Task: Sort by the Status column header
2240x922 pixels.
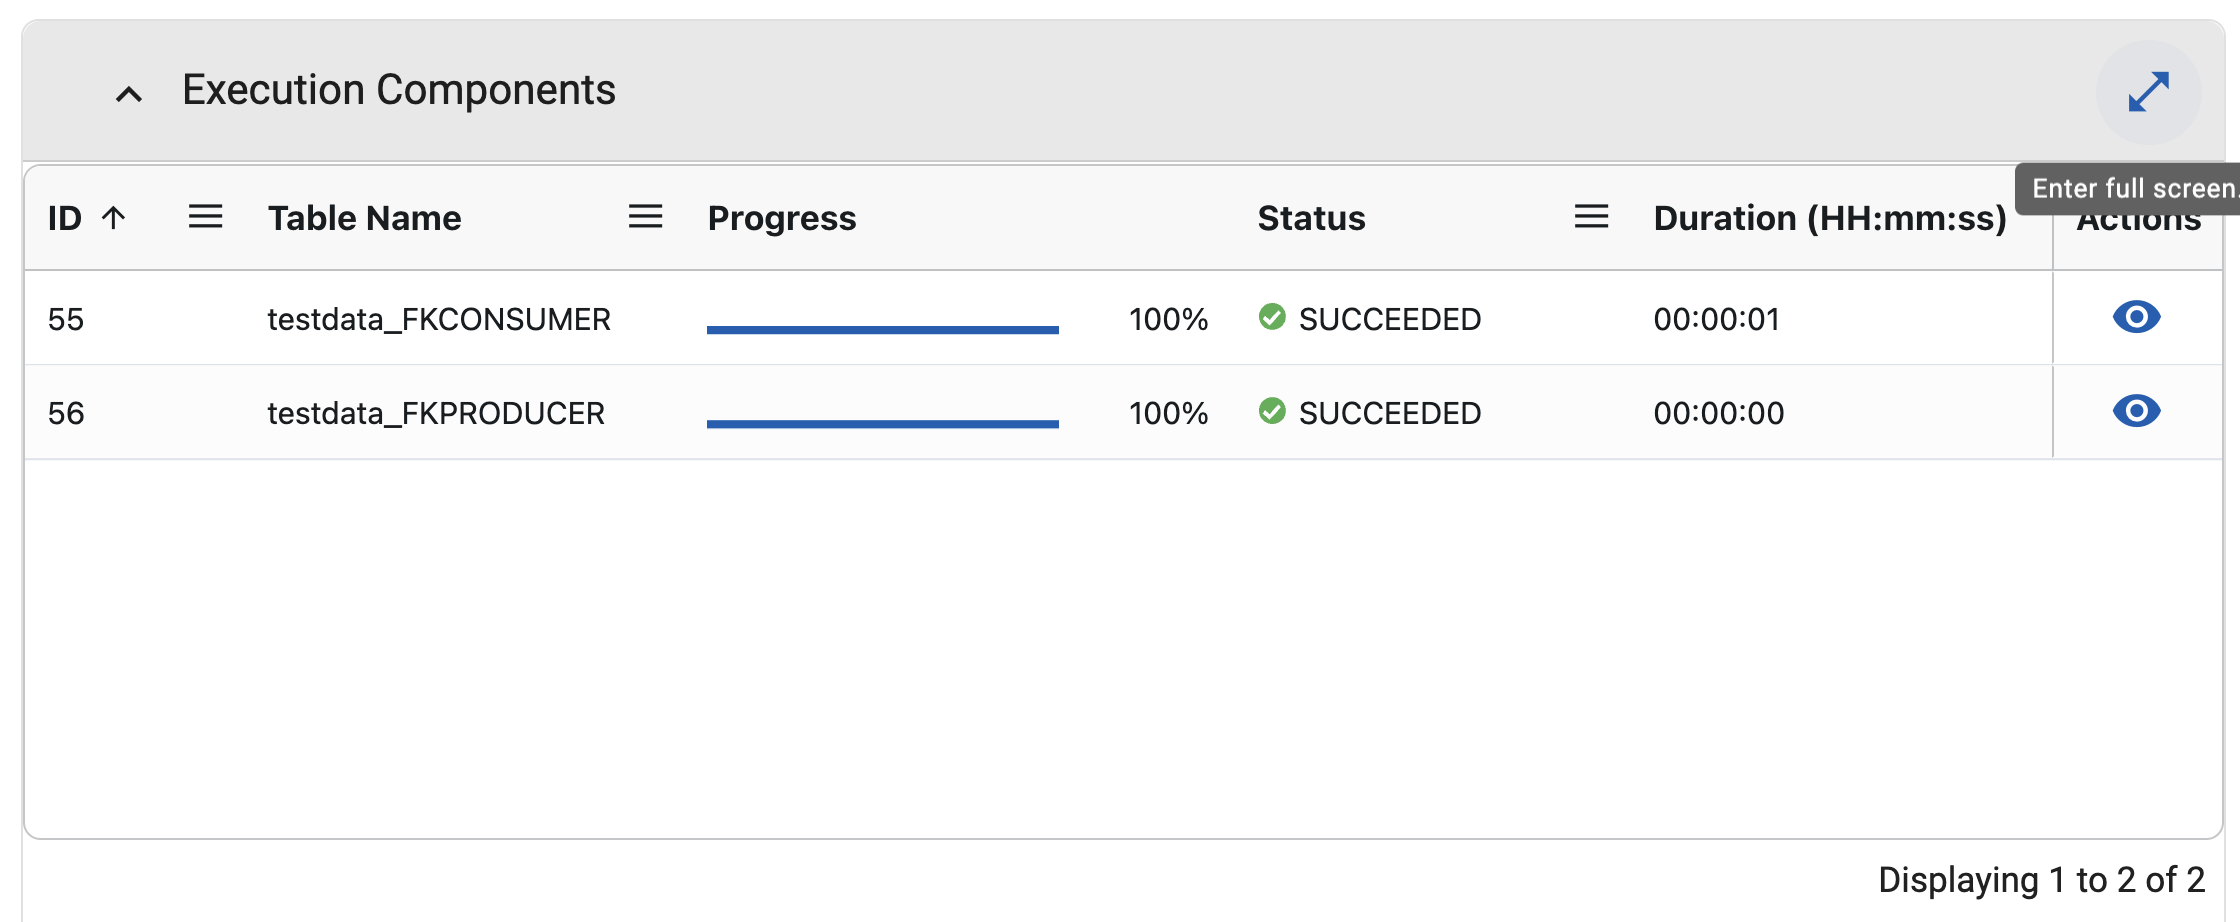Action: pyautogui.click(x=1311, y=218)
